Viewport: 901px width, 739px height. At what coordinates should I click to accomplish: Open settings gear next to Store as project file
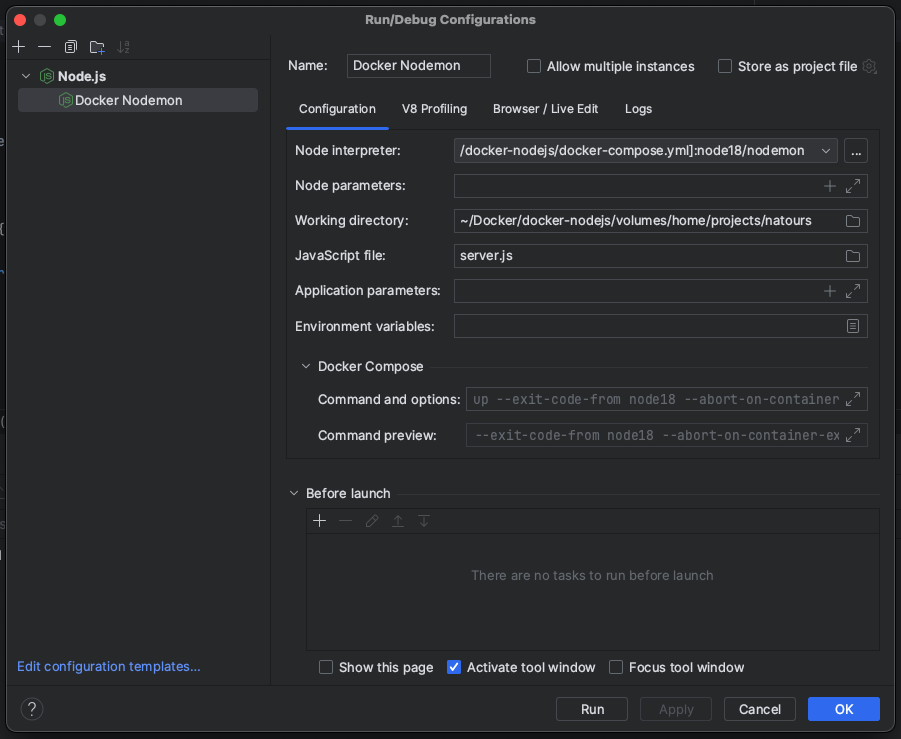pyautogui.click(x=869, y=66)
